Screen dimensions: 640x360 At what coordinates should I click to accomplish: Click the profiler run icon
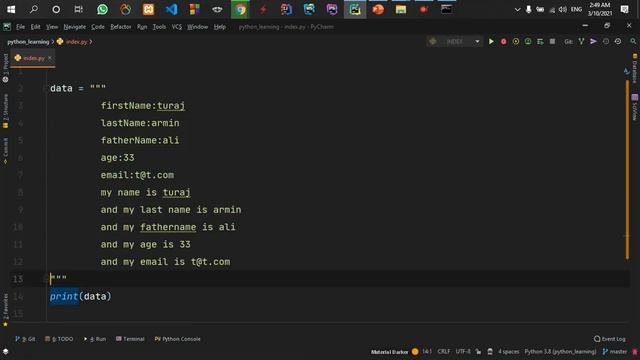pos(528,41)
